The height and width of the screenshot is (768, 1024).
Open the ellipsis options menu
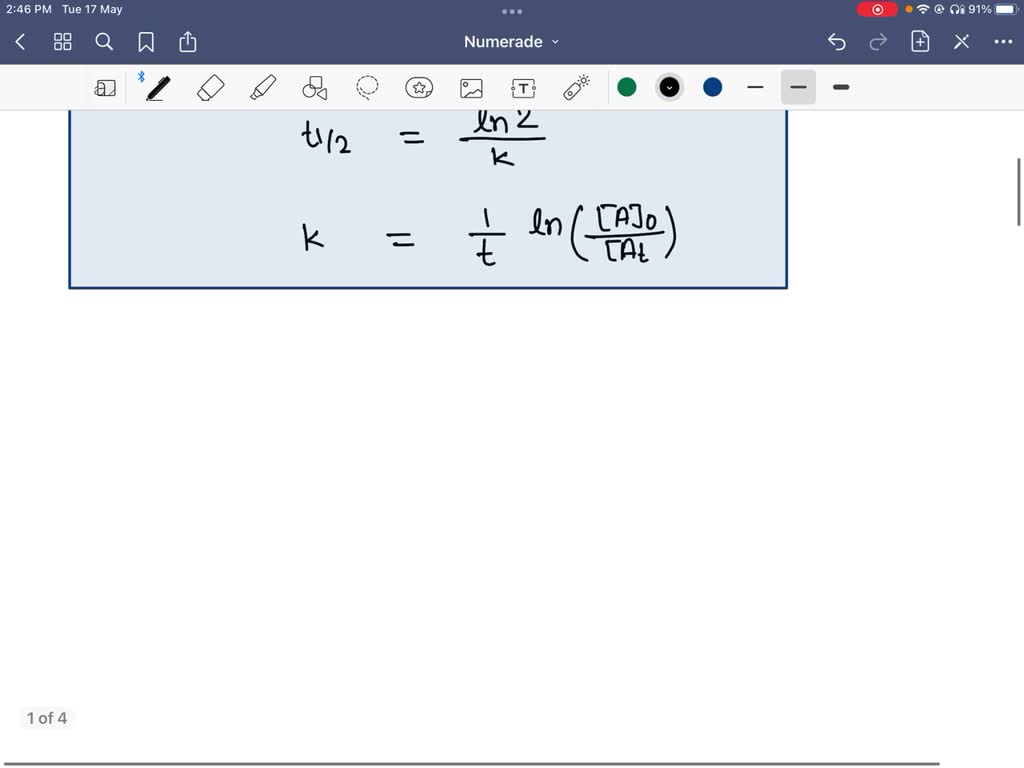tap(1004, 42)
